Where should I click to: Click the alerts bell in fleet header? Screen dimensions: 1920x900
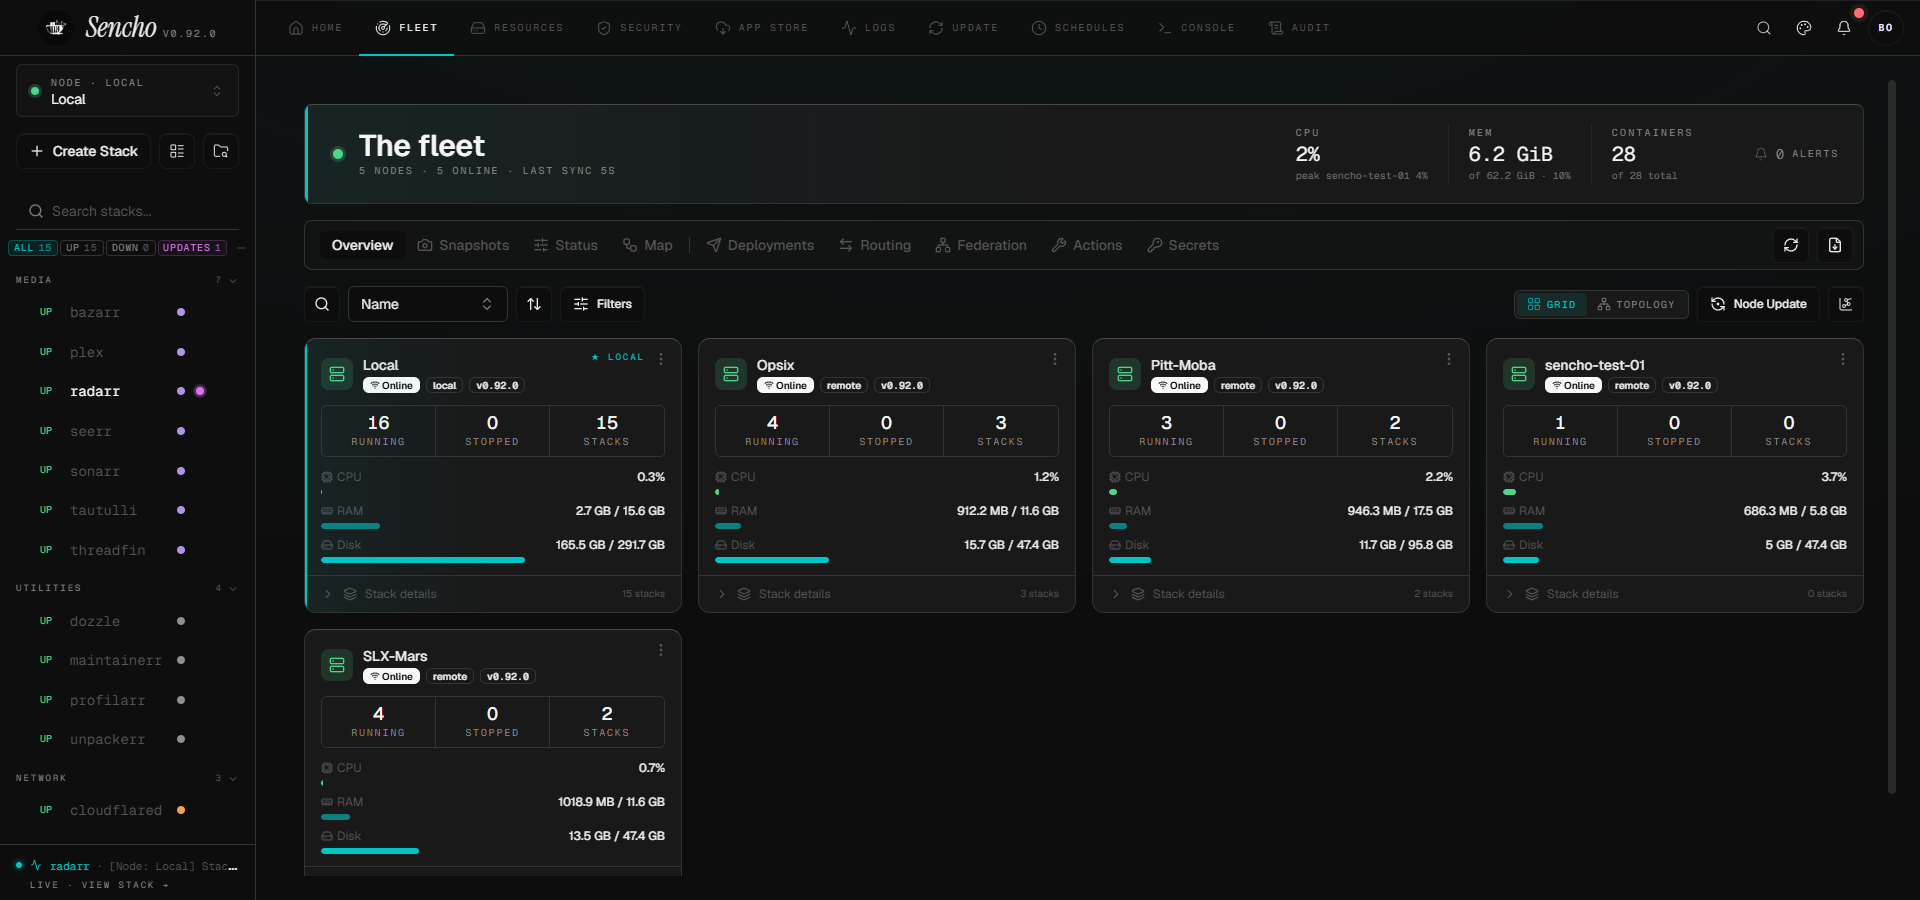click(1761, 154)
